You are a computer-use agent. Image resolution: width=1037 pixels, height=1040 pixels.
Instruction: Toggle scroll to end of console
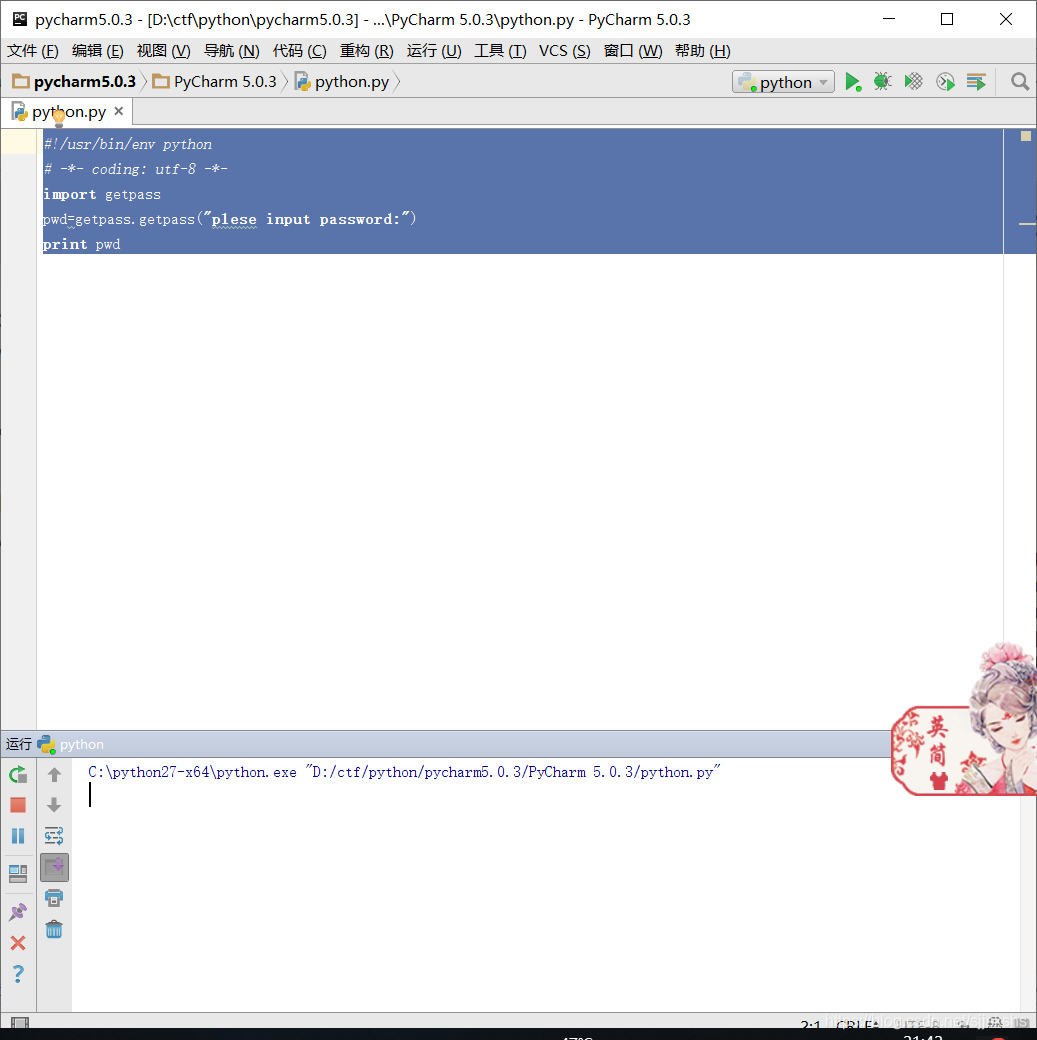[x=54, y=868]
